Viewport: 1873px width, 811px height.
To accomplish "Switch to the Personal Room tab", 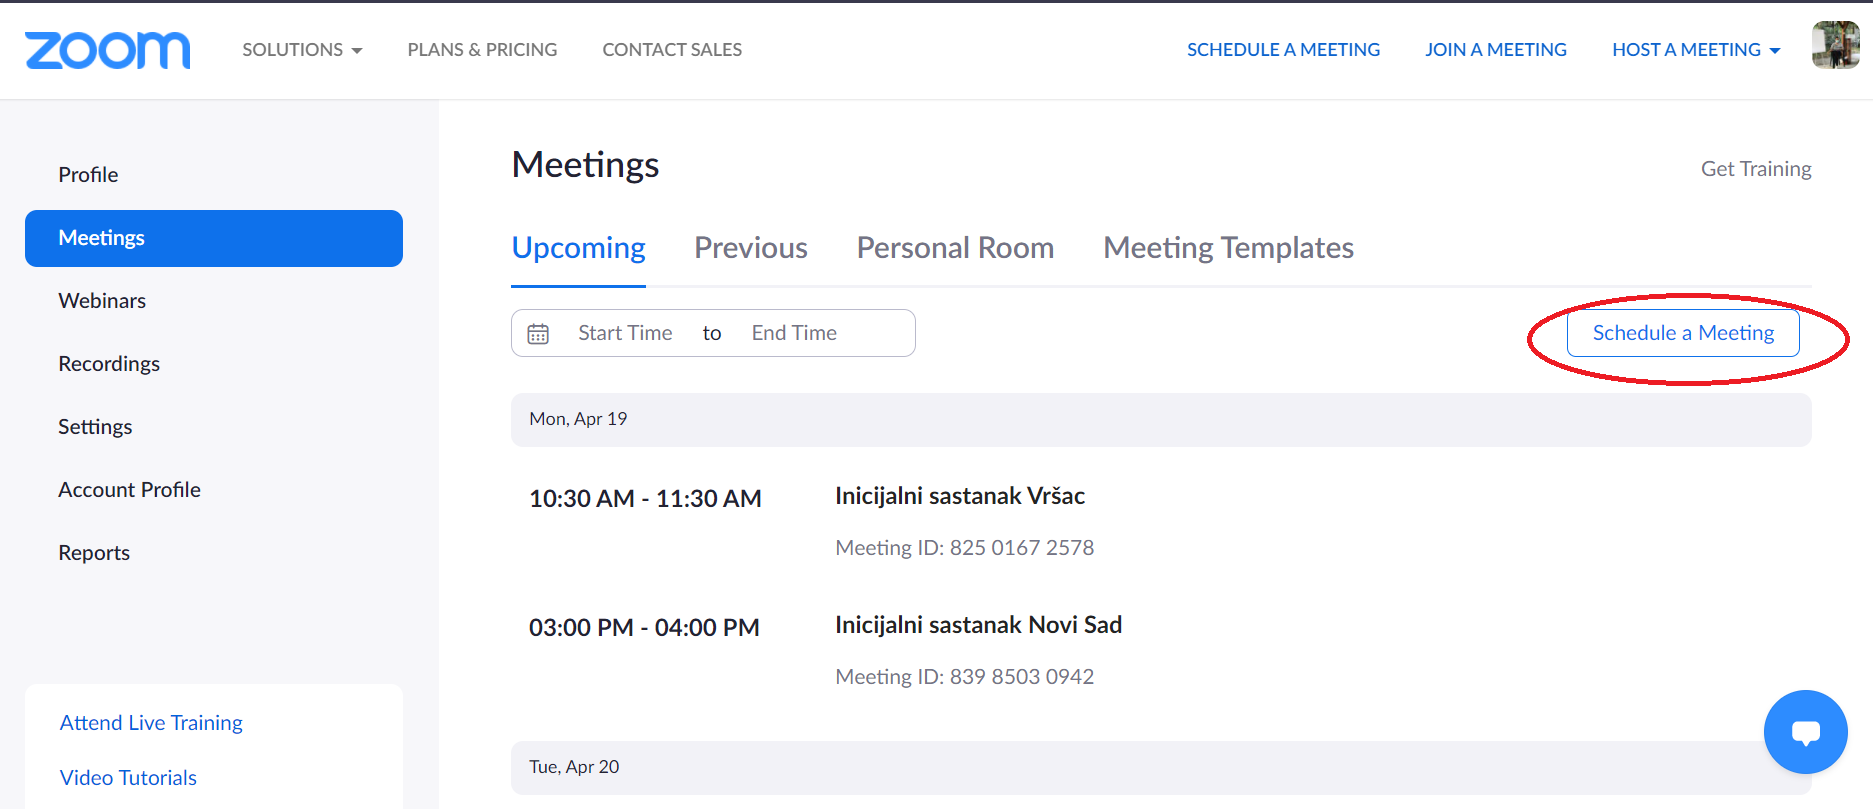I will pos(955,248).
